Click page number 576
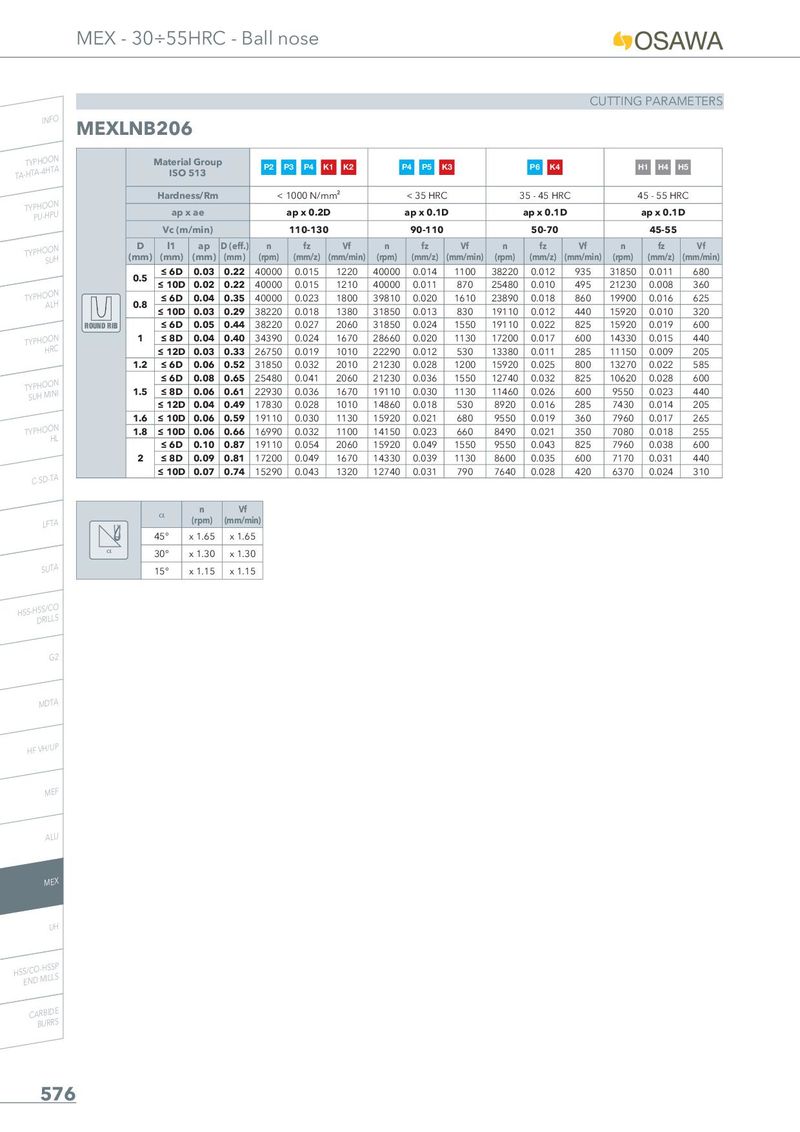The width and height of the screenshot is (800, 1132). (x=58, y=1094)
